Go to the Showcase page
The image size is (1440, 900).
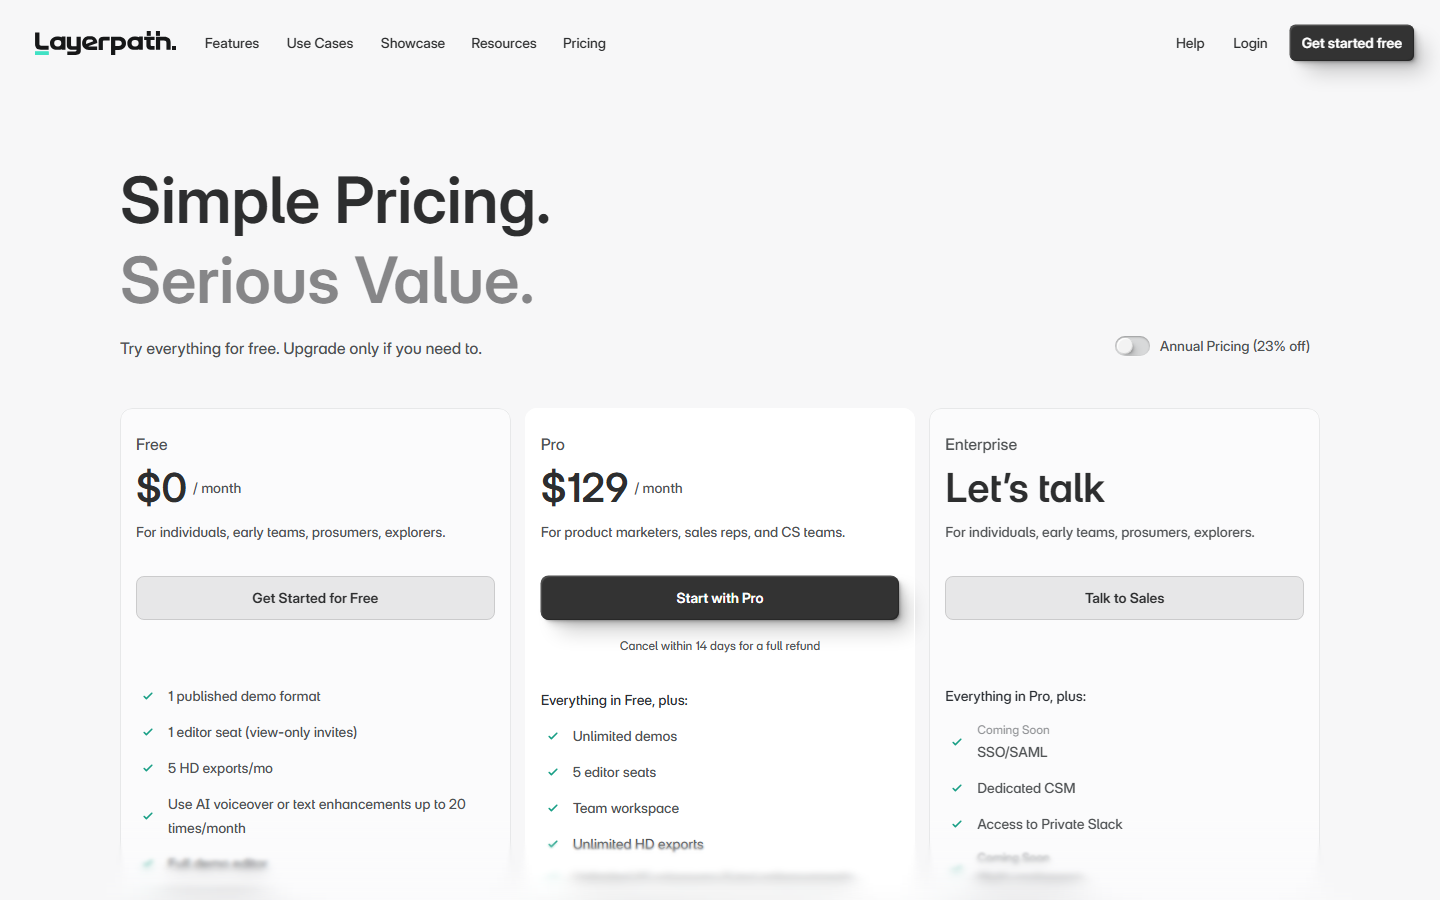(412, 43)
